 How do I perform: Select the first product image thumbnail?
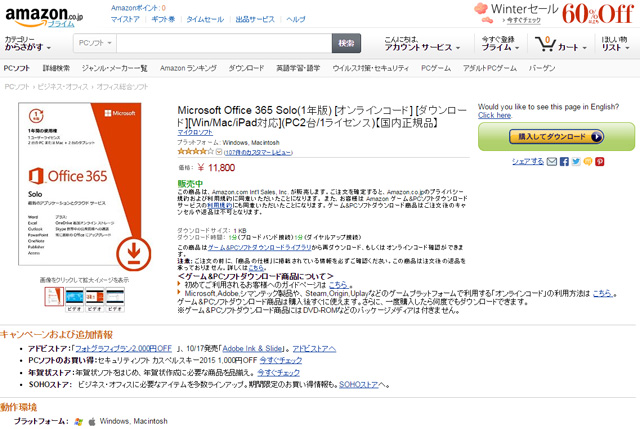click(54, 297)
